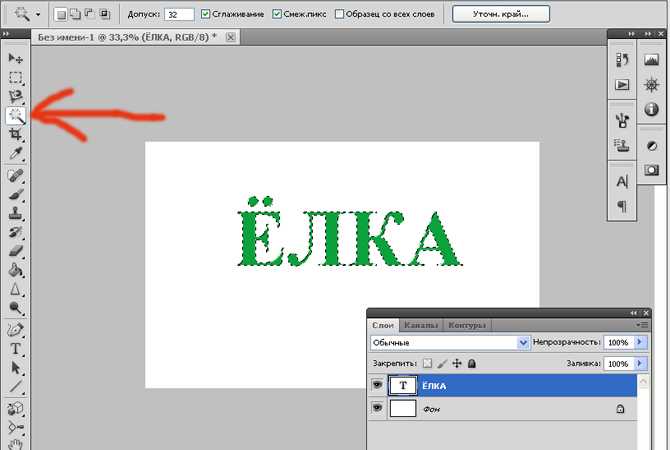Screen dimensions: 670x450
Task: Select the Line tool
Action: [x=15, y=387]
